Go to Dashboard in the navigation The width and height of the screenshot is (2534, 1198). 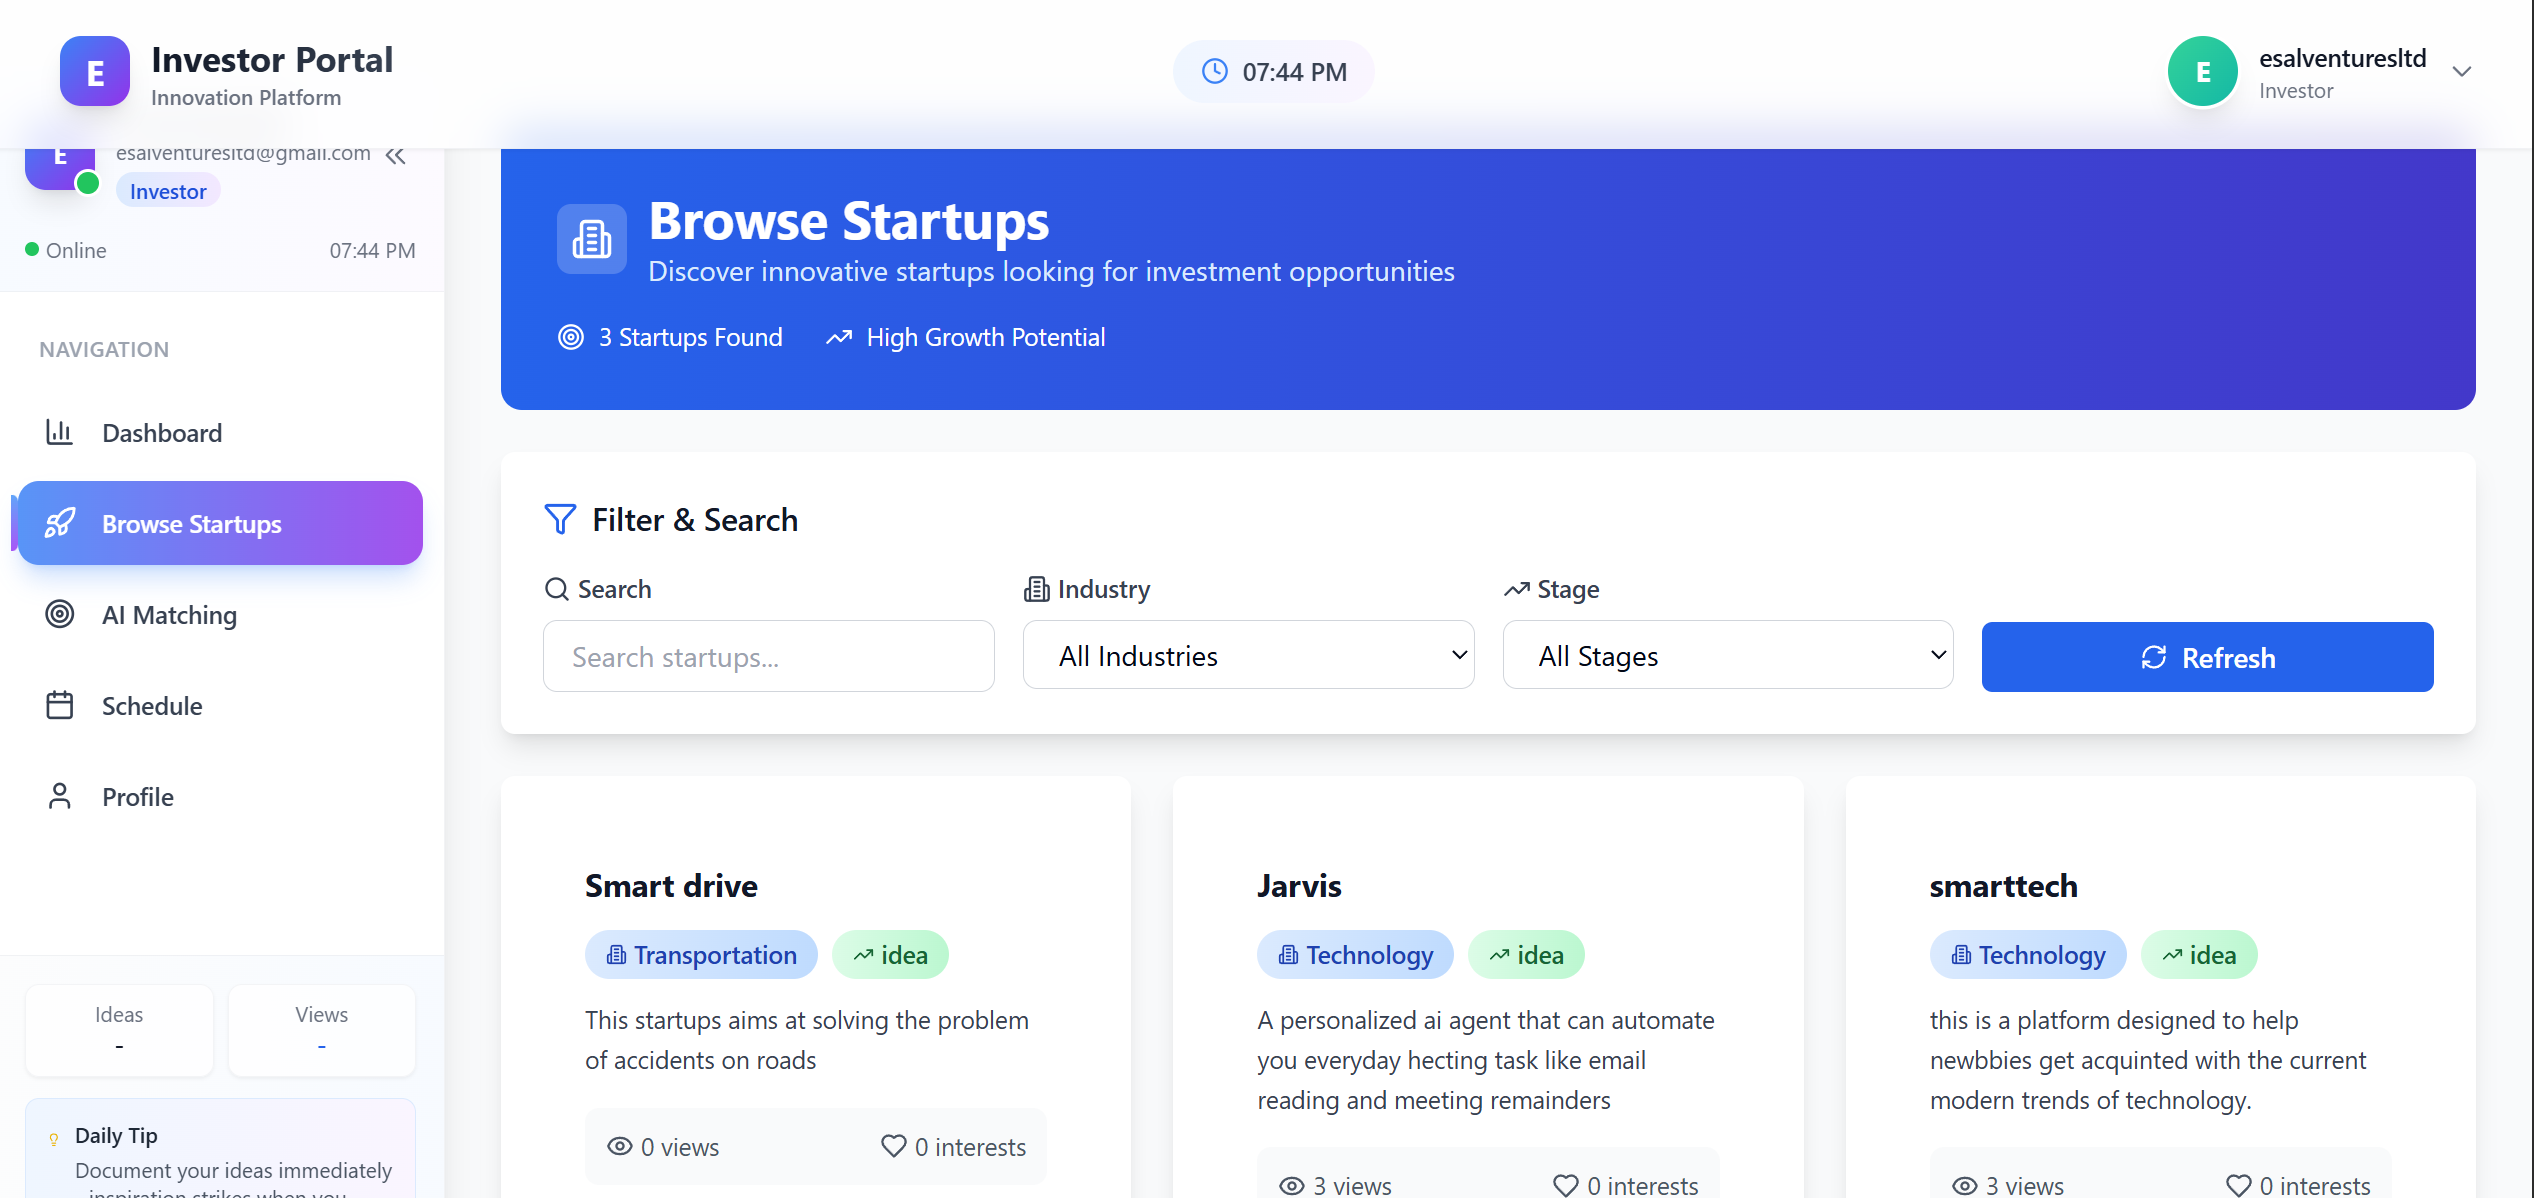(x=161, y=433)
